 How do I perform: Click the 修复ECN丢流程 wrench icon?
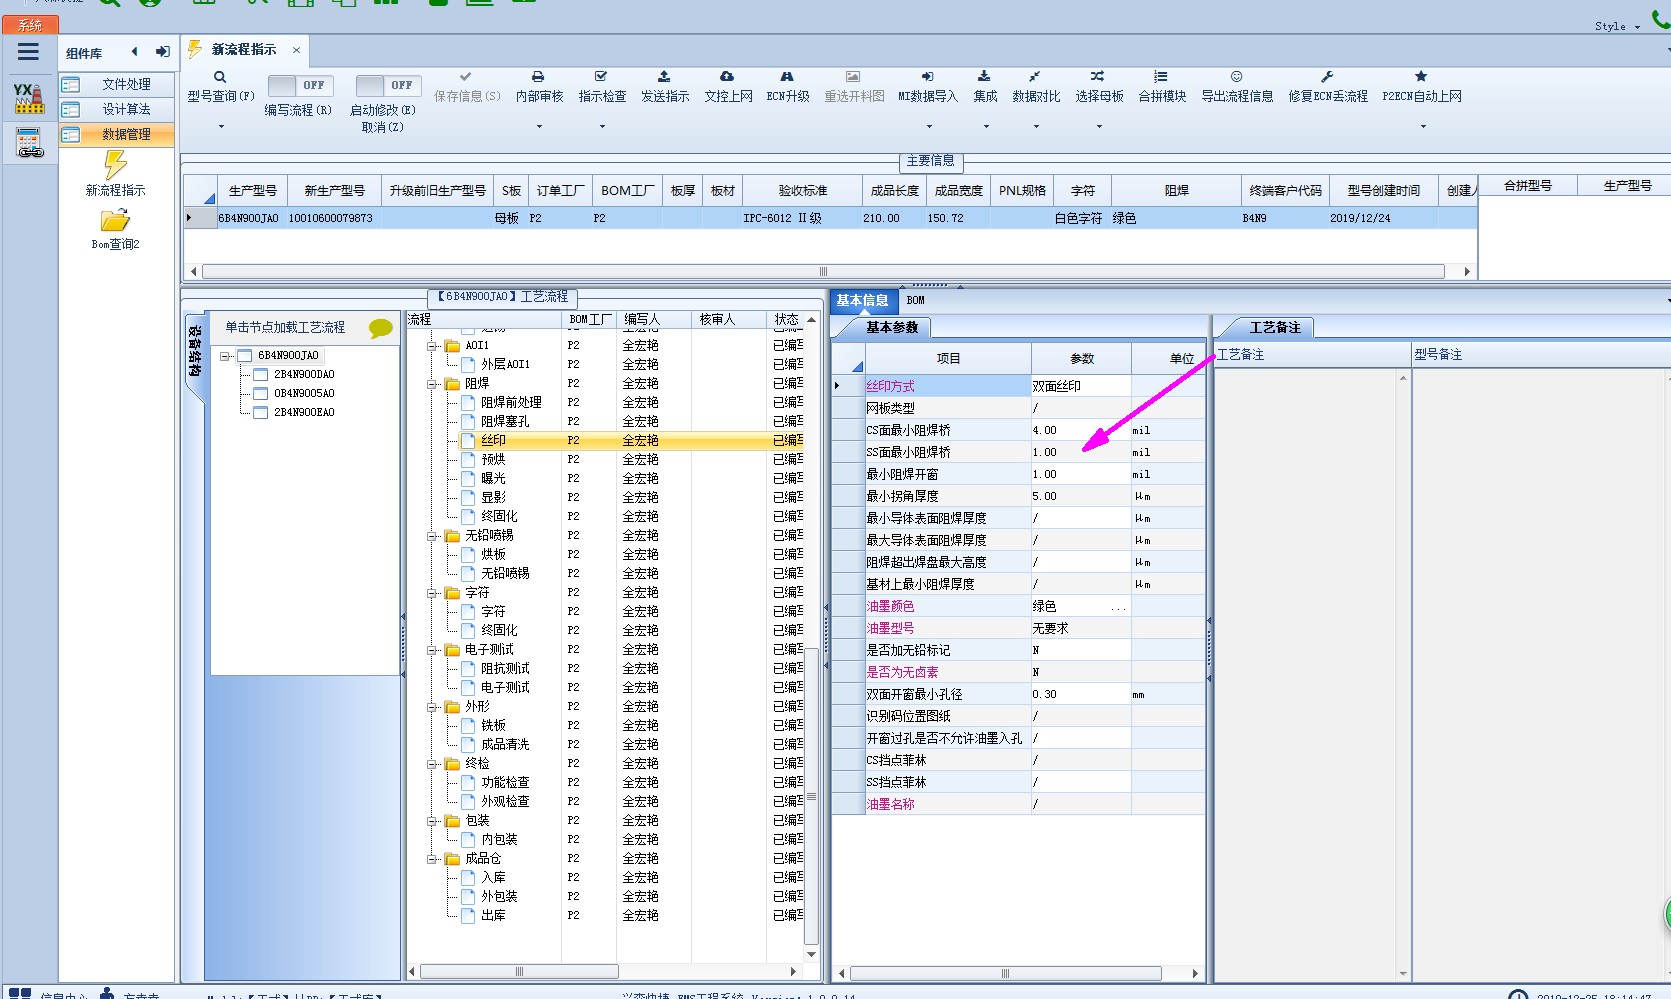[x=1327, y=77]
